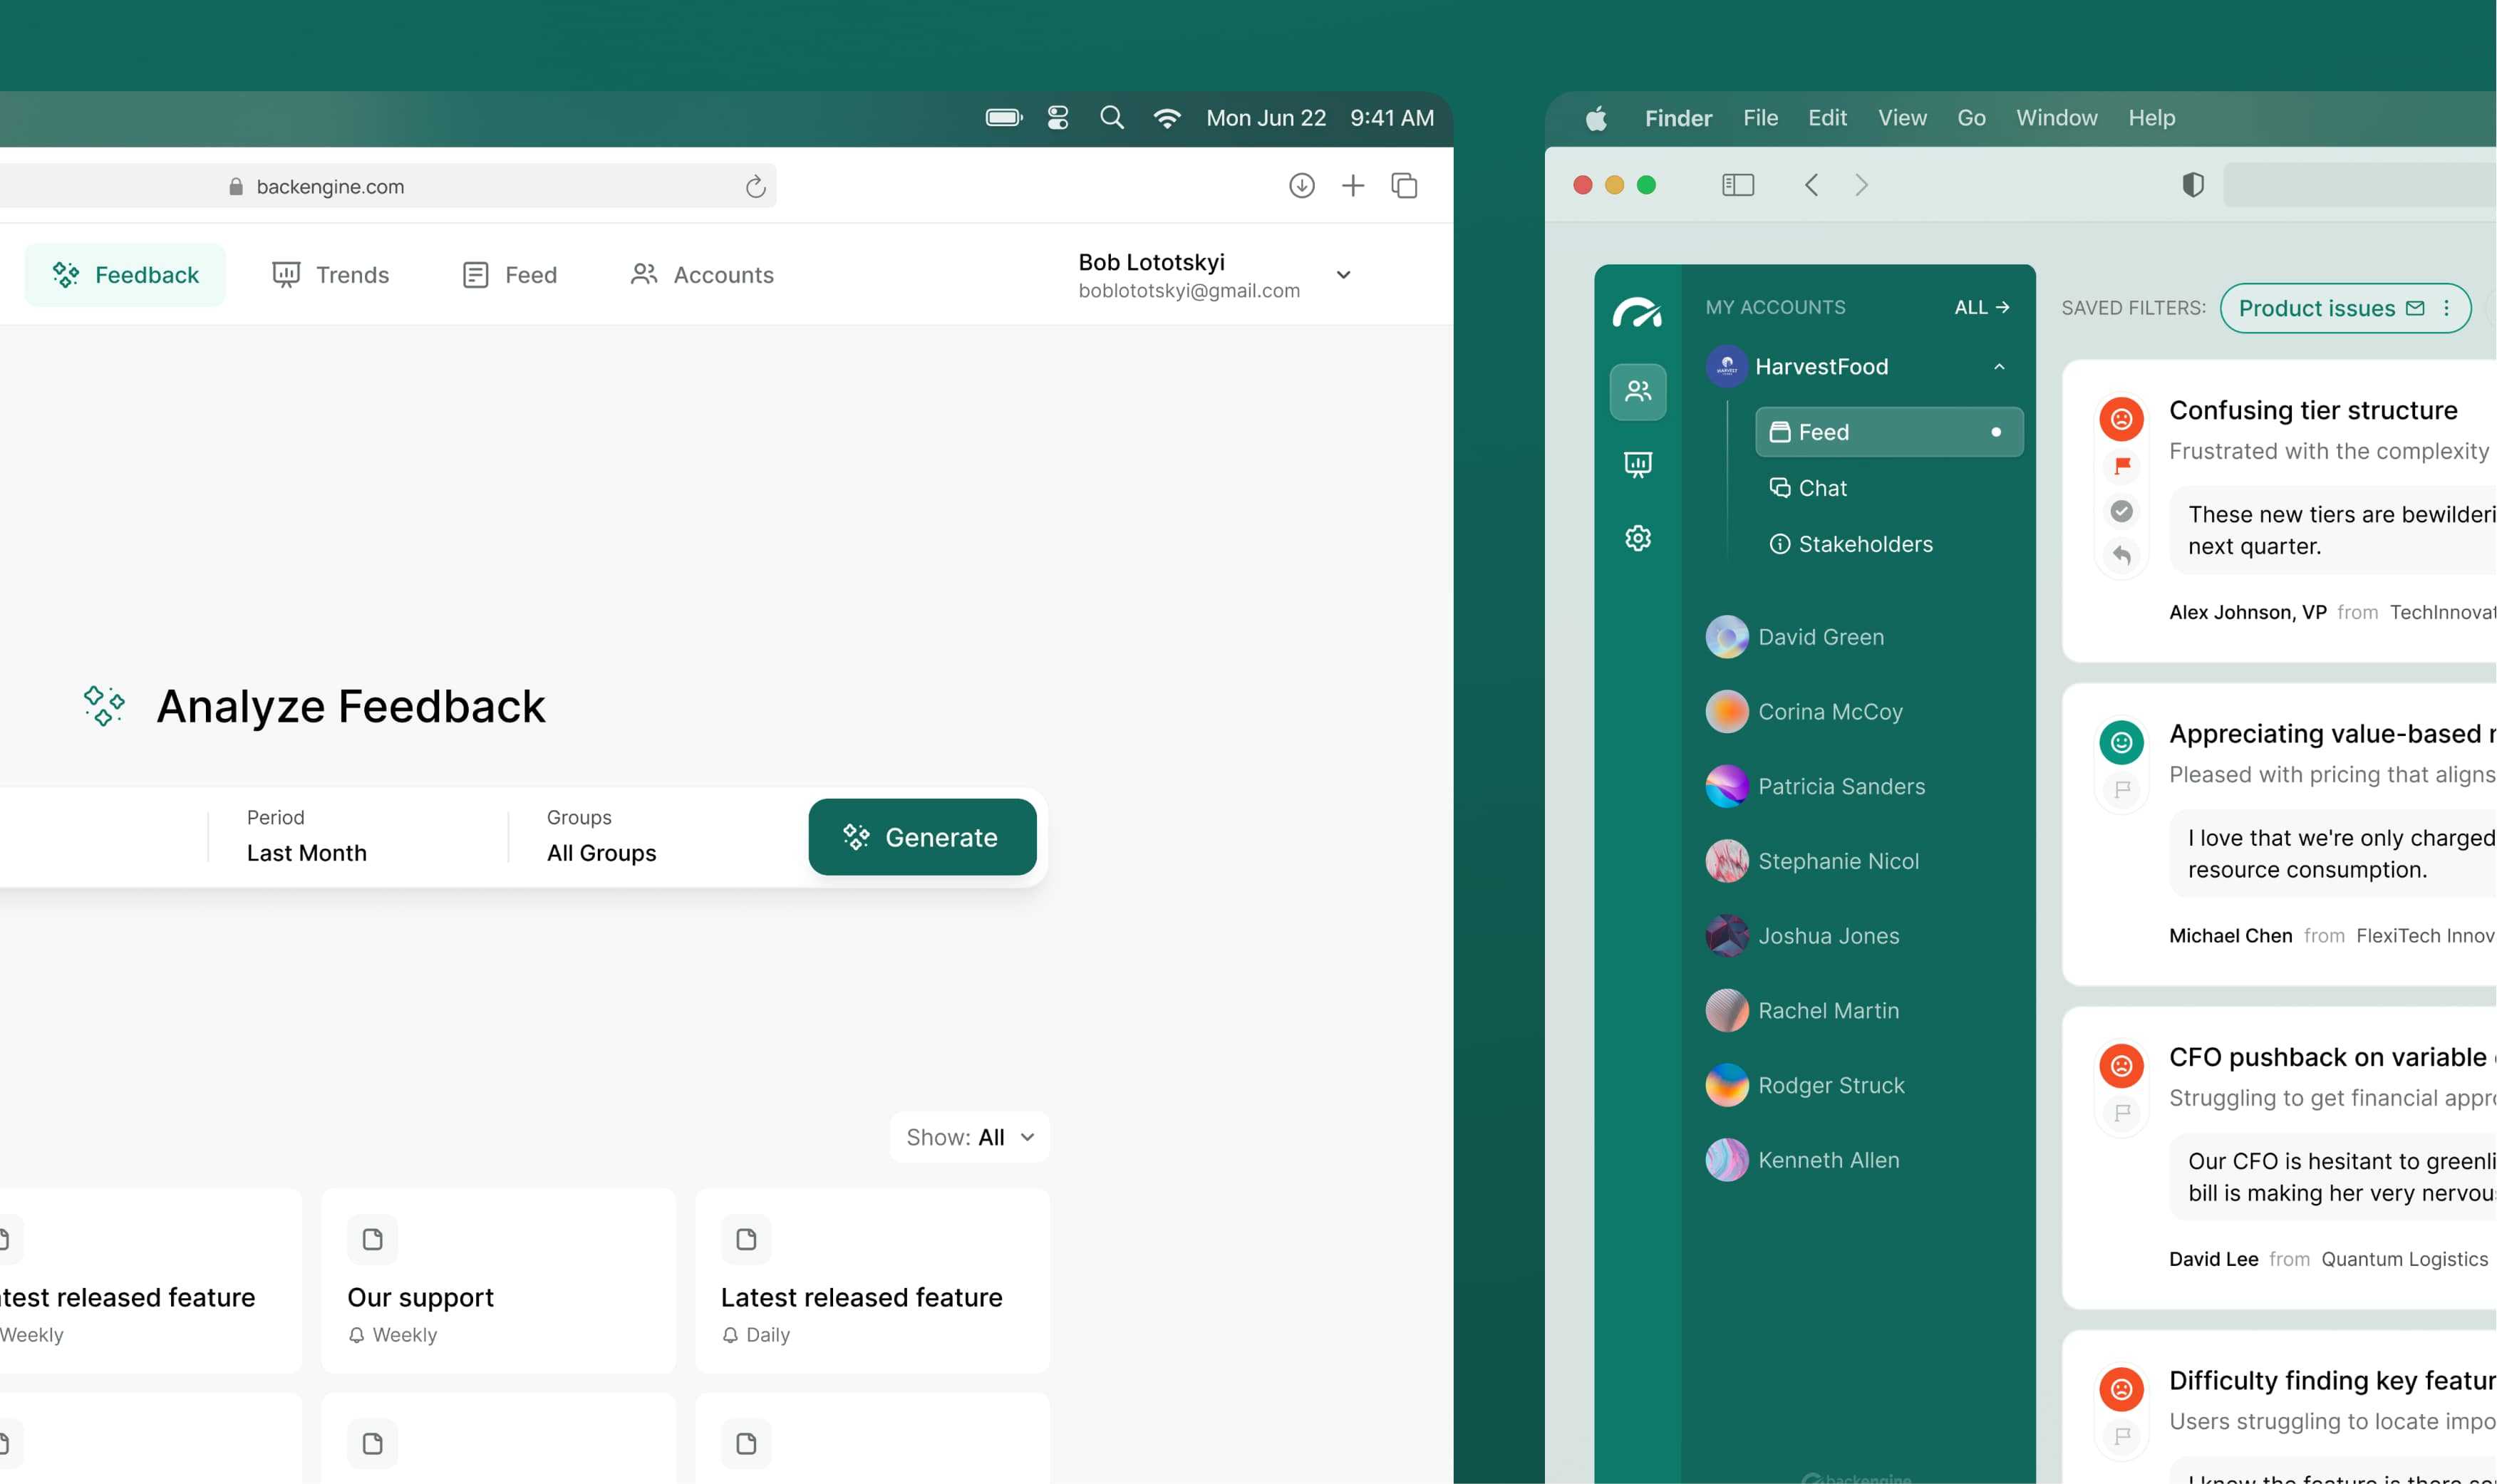Click ALL arrow link beside My Accounts

(1982, 307)
